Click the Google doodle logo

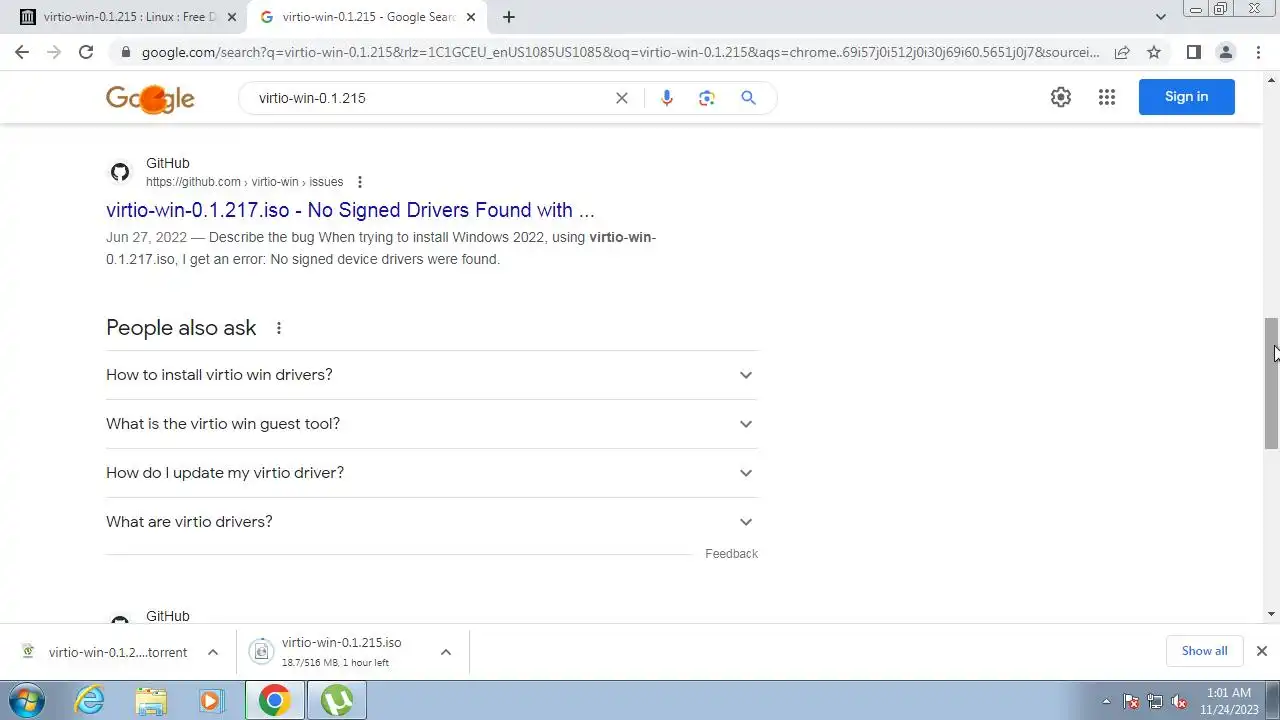click(150, 98)
